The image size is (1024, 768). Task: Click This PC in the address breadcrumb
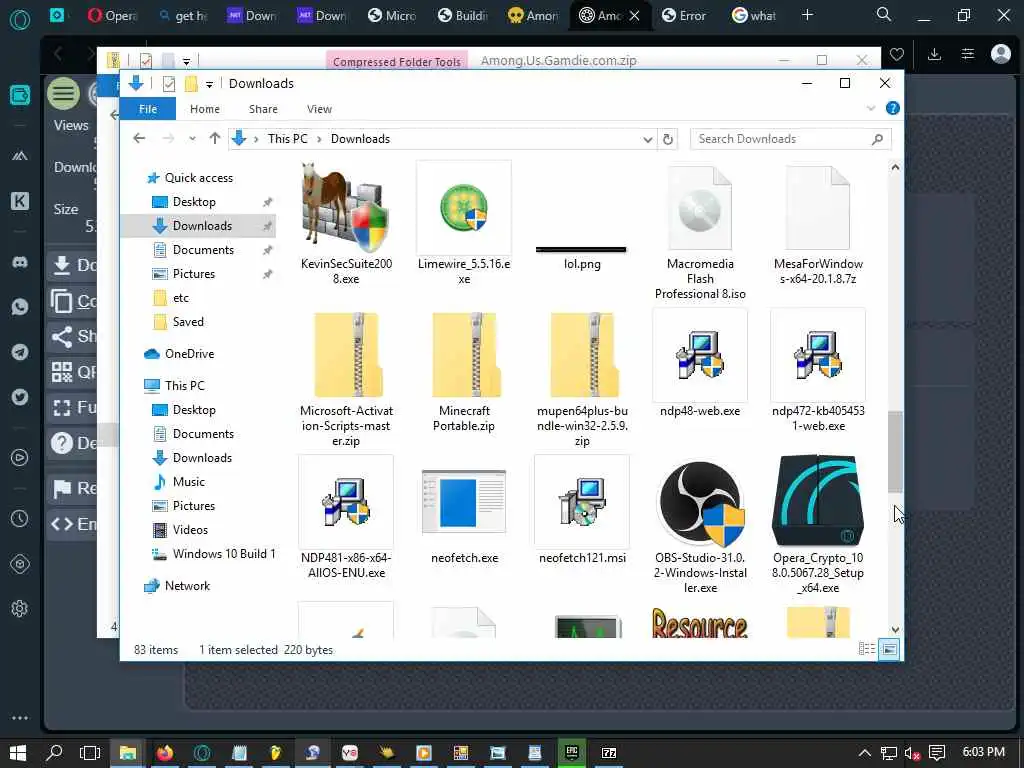pyautogui.click(x=287, y=138)
